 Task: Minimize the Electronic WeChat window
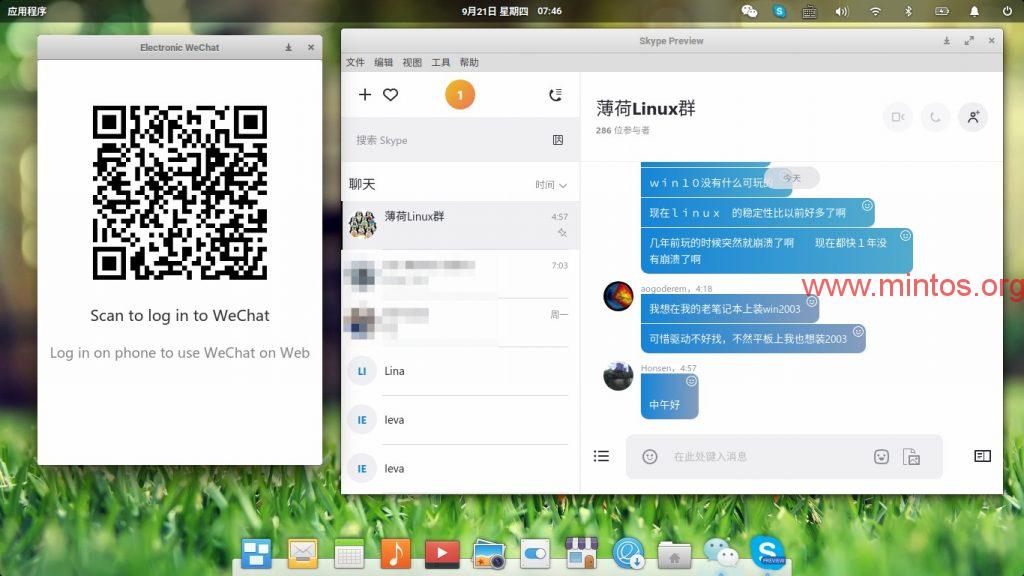pos(289,47)
